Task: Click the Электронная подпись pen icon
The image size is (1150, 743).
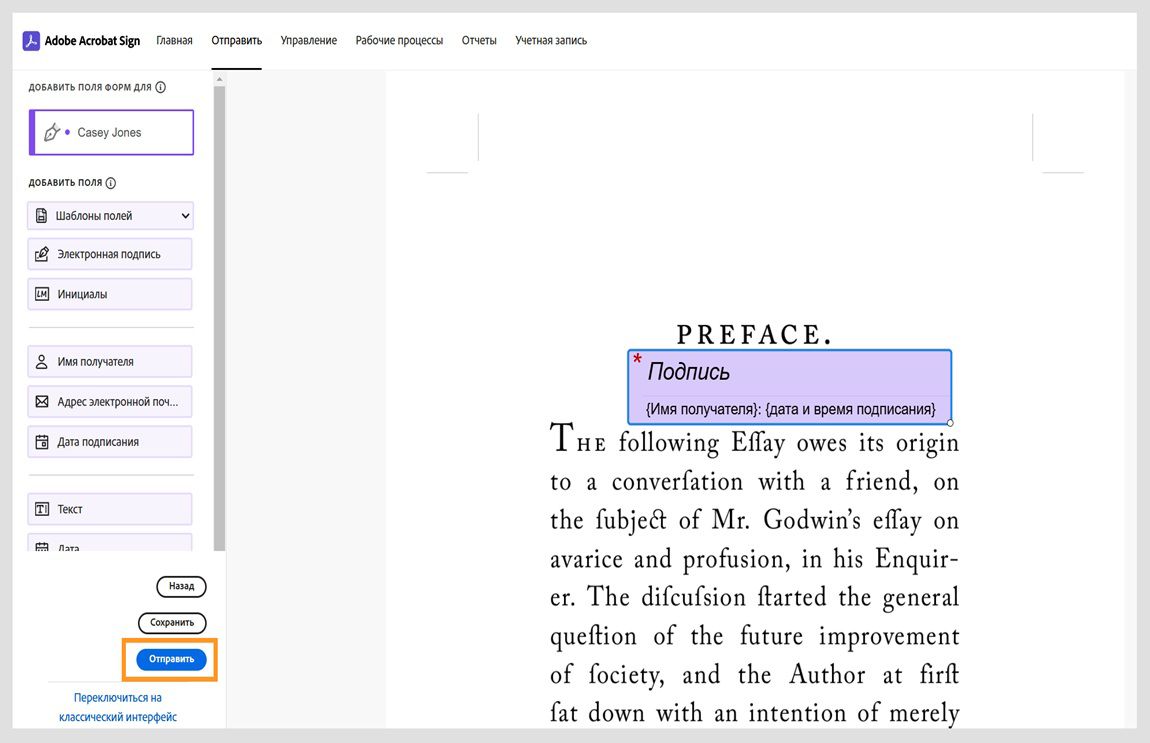Action: coord(42,254)
